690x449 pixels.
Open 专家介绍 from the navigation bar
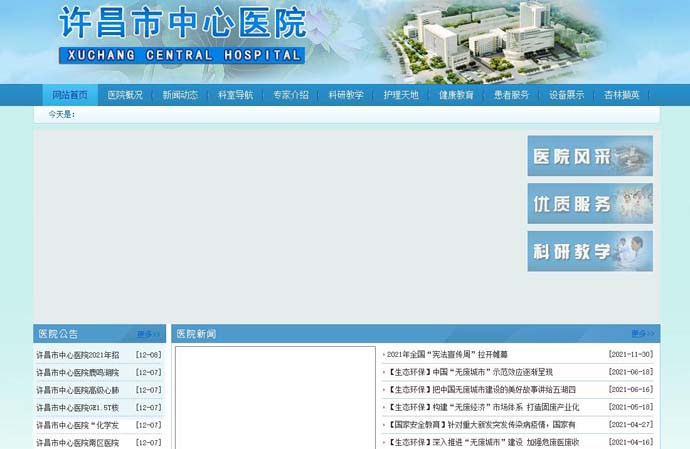coord(291,95)
